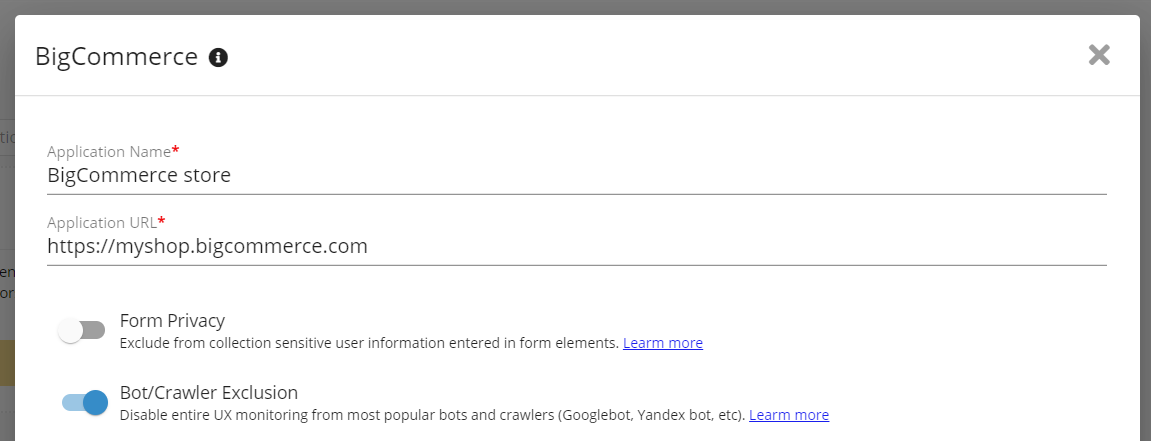Click the Form Privacy heading label
This screenshot has height=441, width=1151.
(172, 321)
